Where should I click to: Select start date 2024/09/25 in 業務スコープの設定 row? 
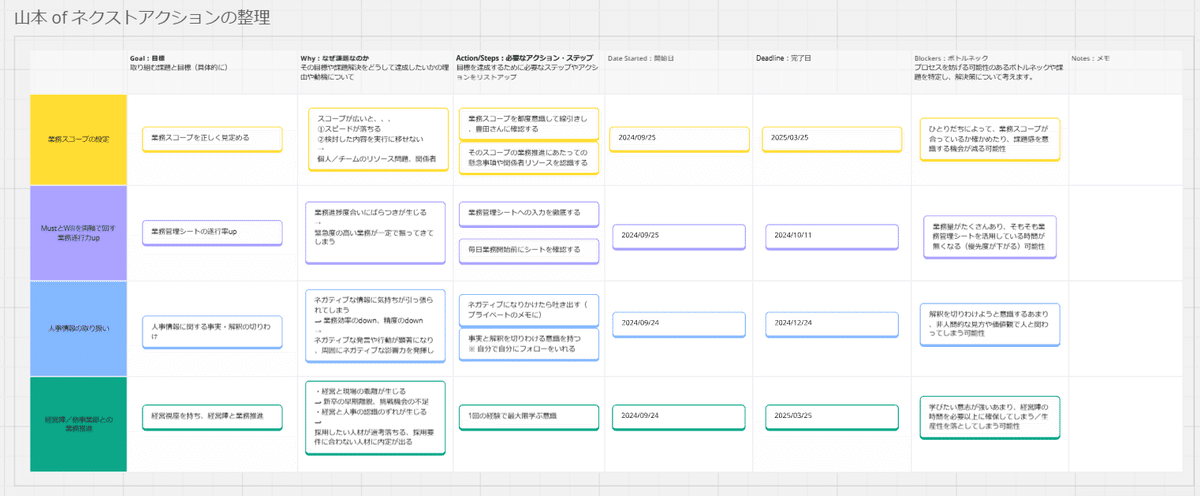click(x=677, y=137)
